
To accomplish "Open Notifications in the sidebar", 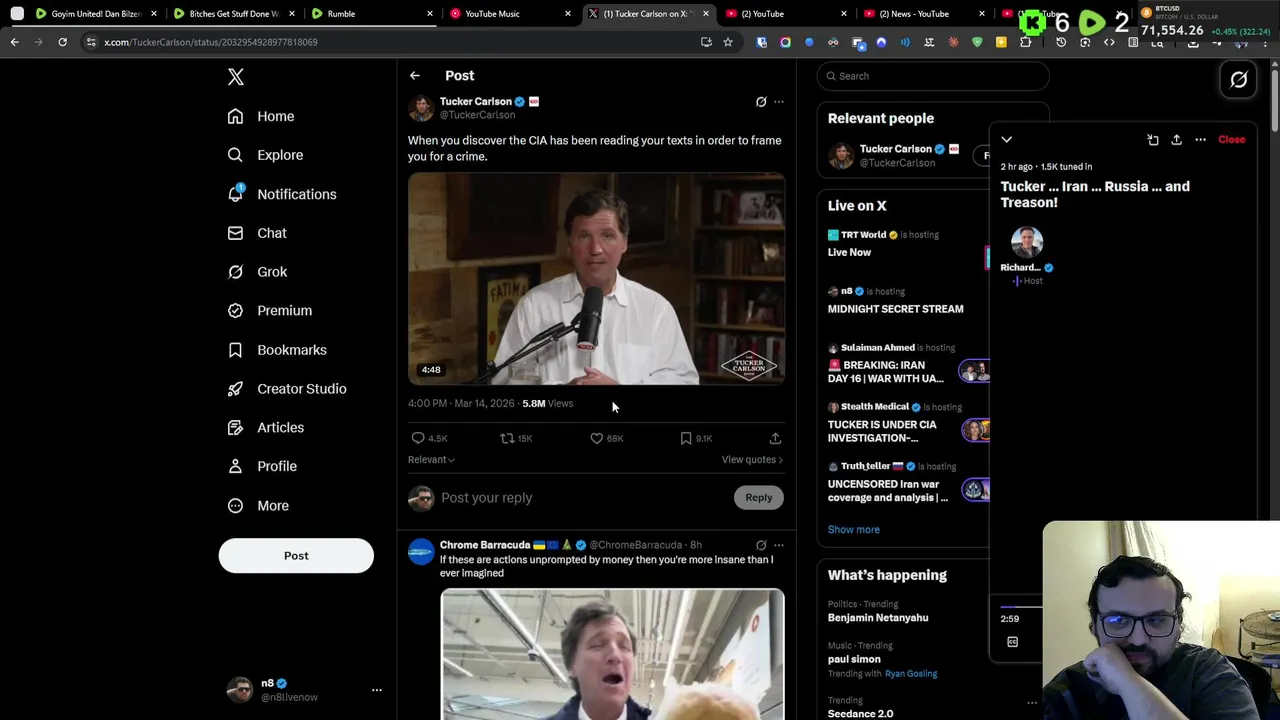I will (x=282, y=194).
